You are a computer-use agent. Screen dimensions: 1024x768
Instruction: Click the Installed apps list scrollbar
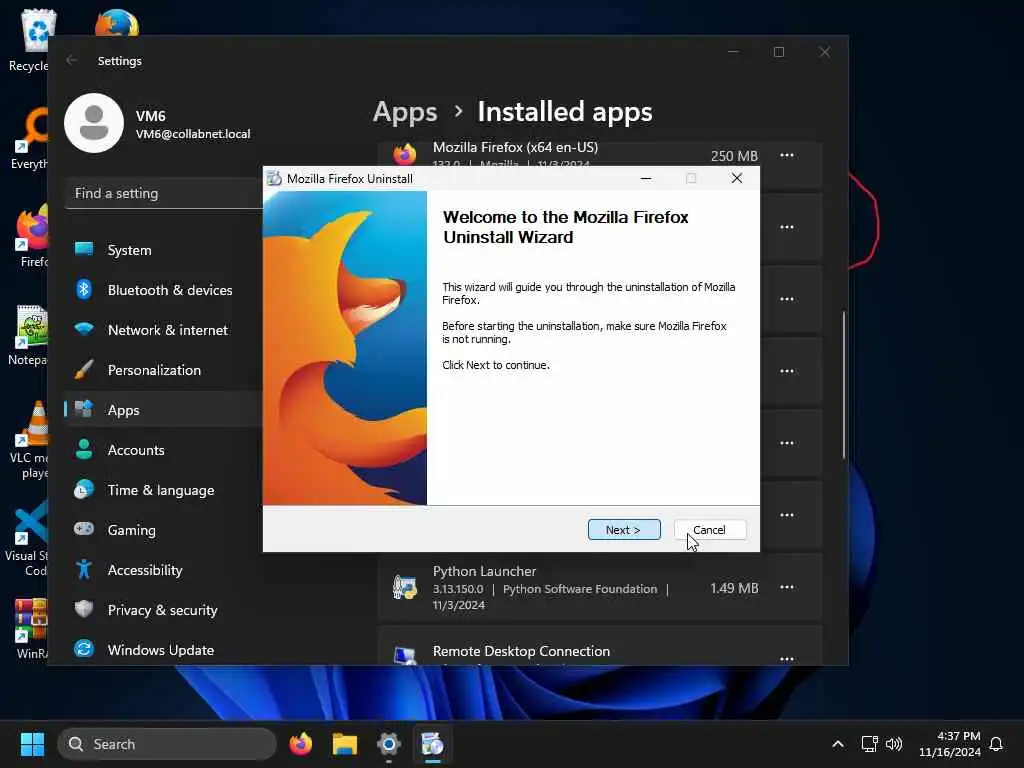(x=843, y=385)
